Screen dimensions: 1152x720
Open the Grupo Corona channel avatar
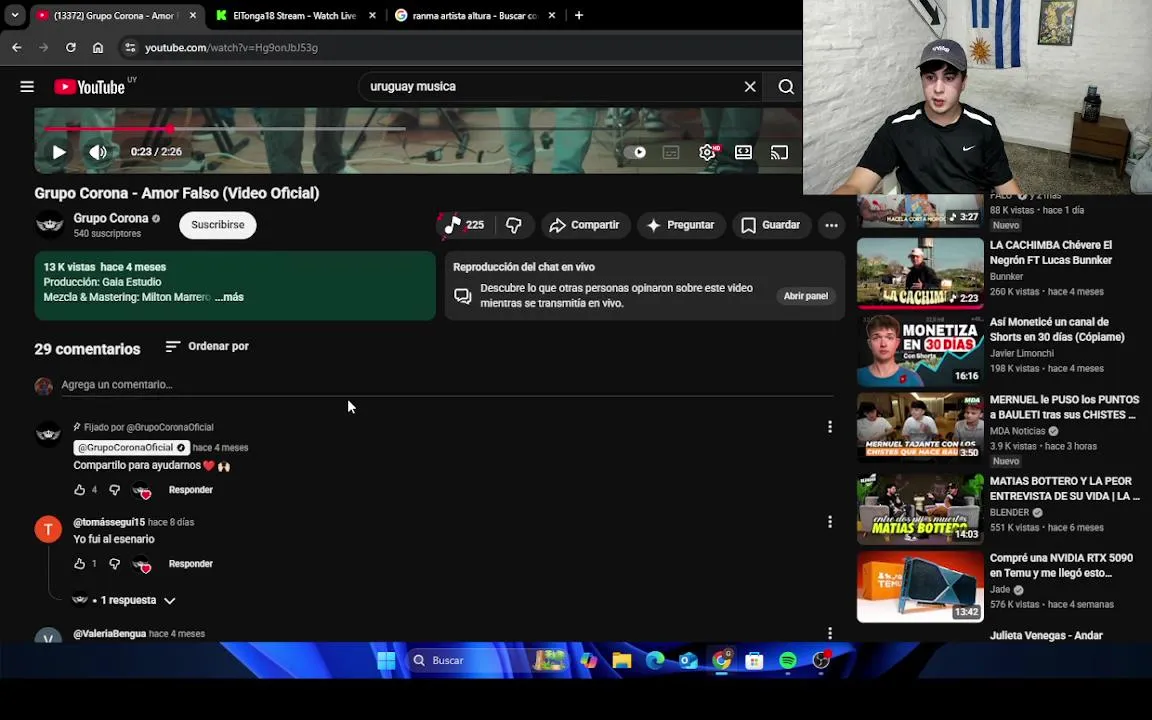tap(49, 225)
